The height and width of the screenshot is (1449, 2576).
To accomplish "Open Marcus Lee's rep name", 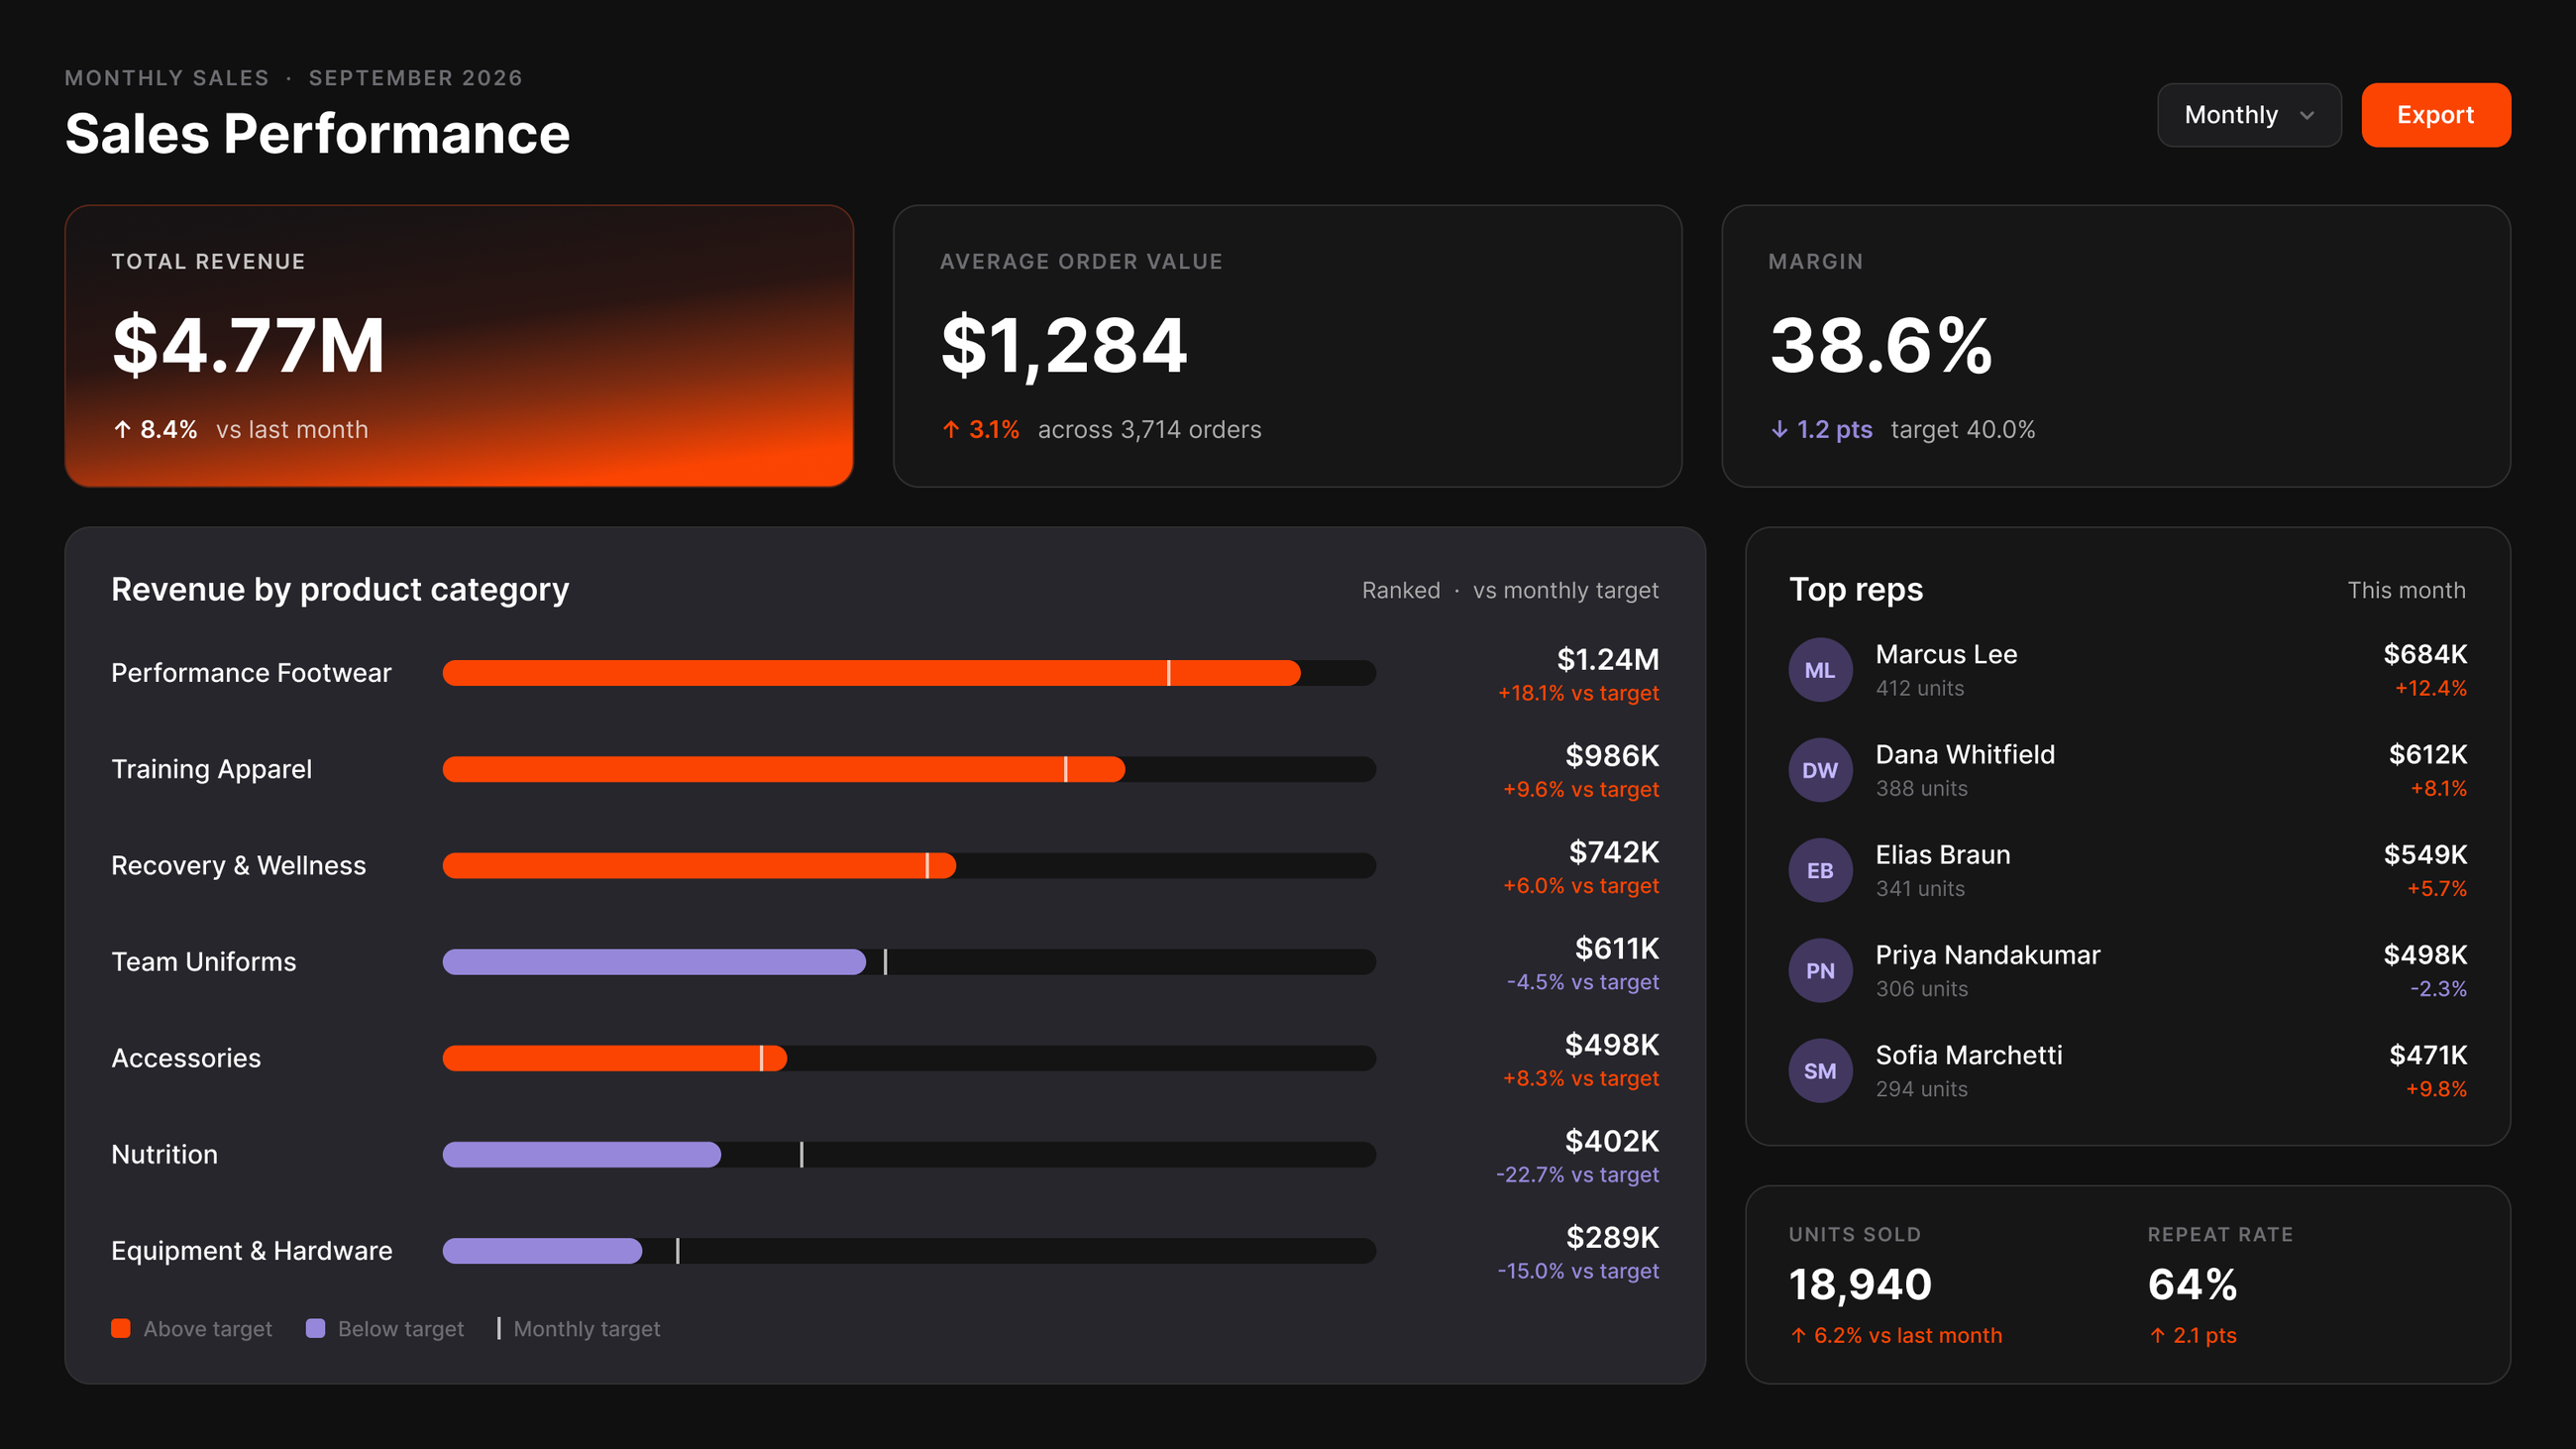I will (x=1946, y=654).
